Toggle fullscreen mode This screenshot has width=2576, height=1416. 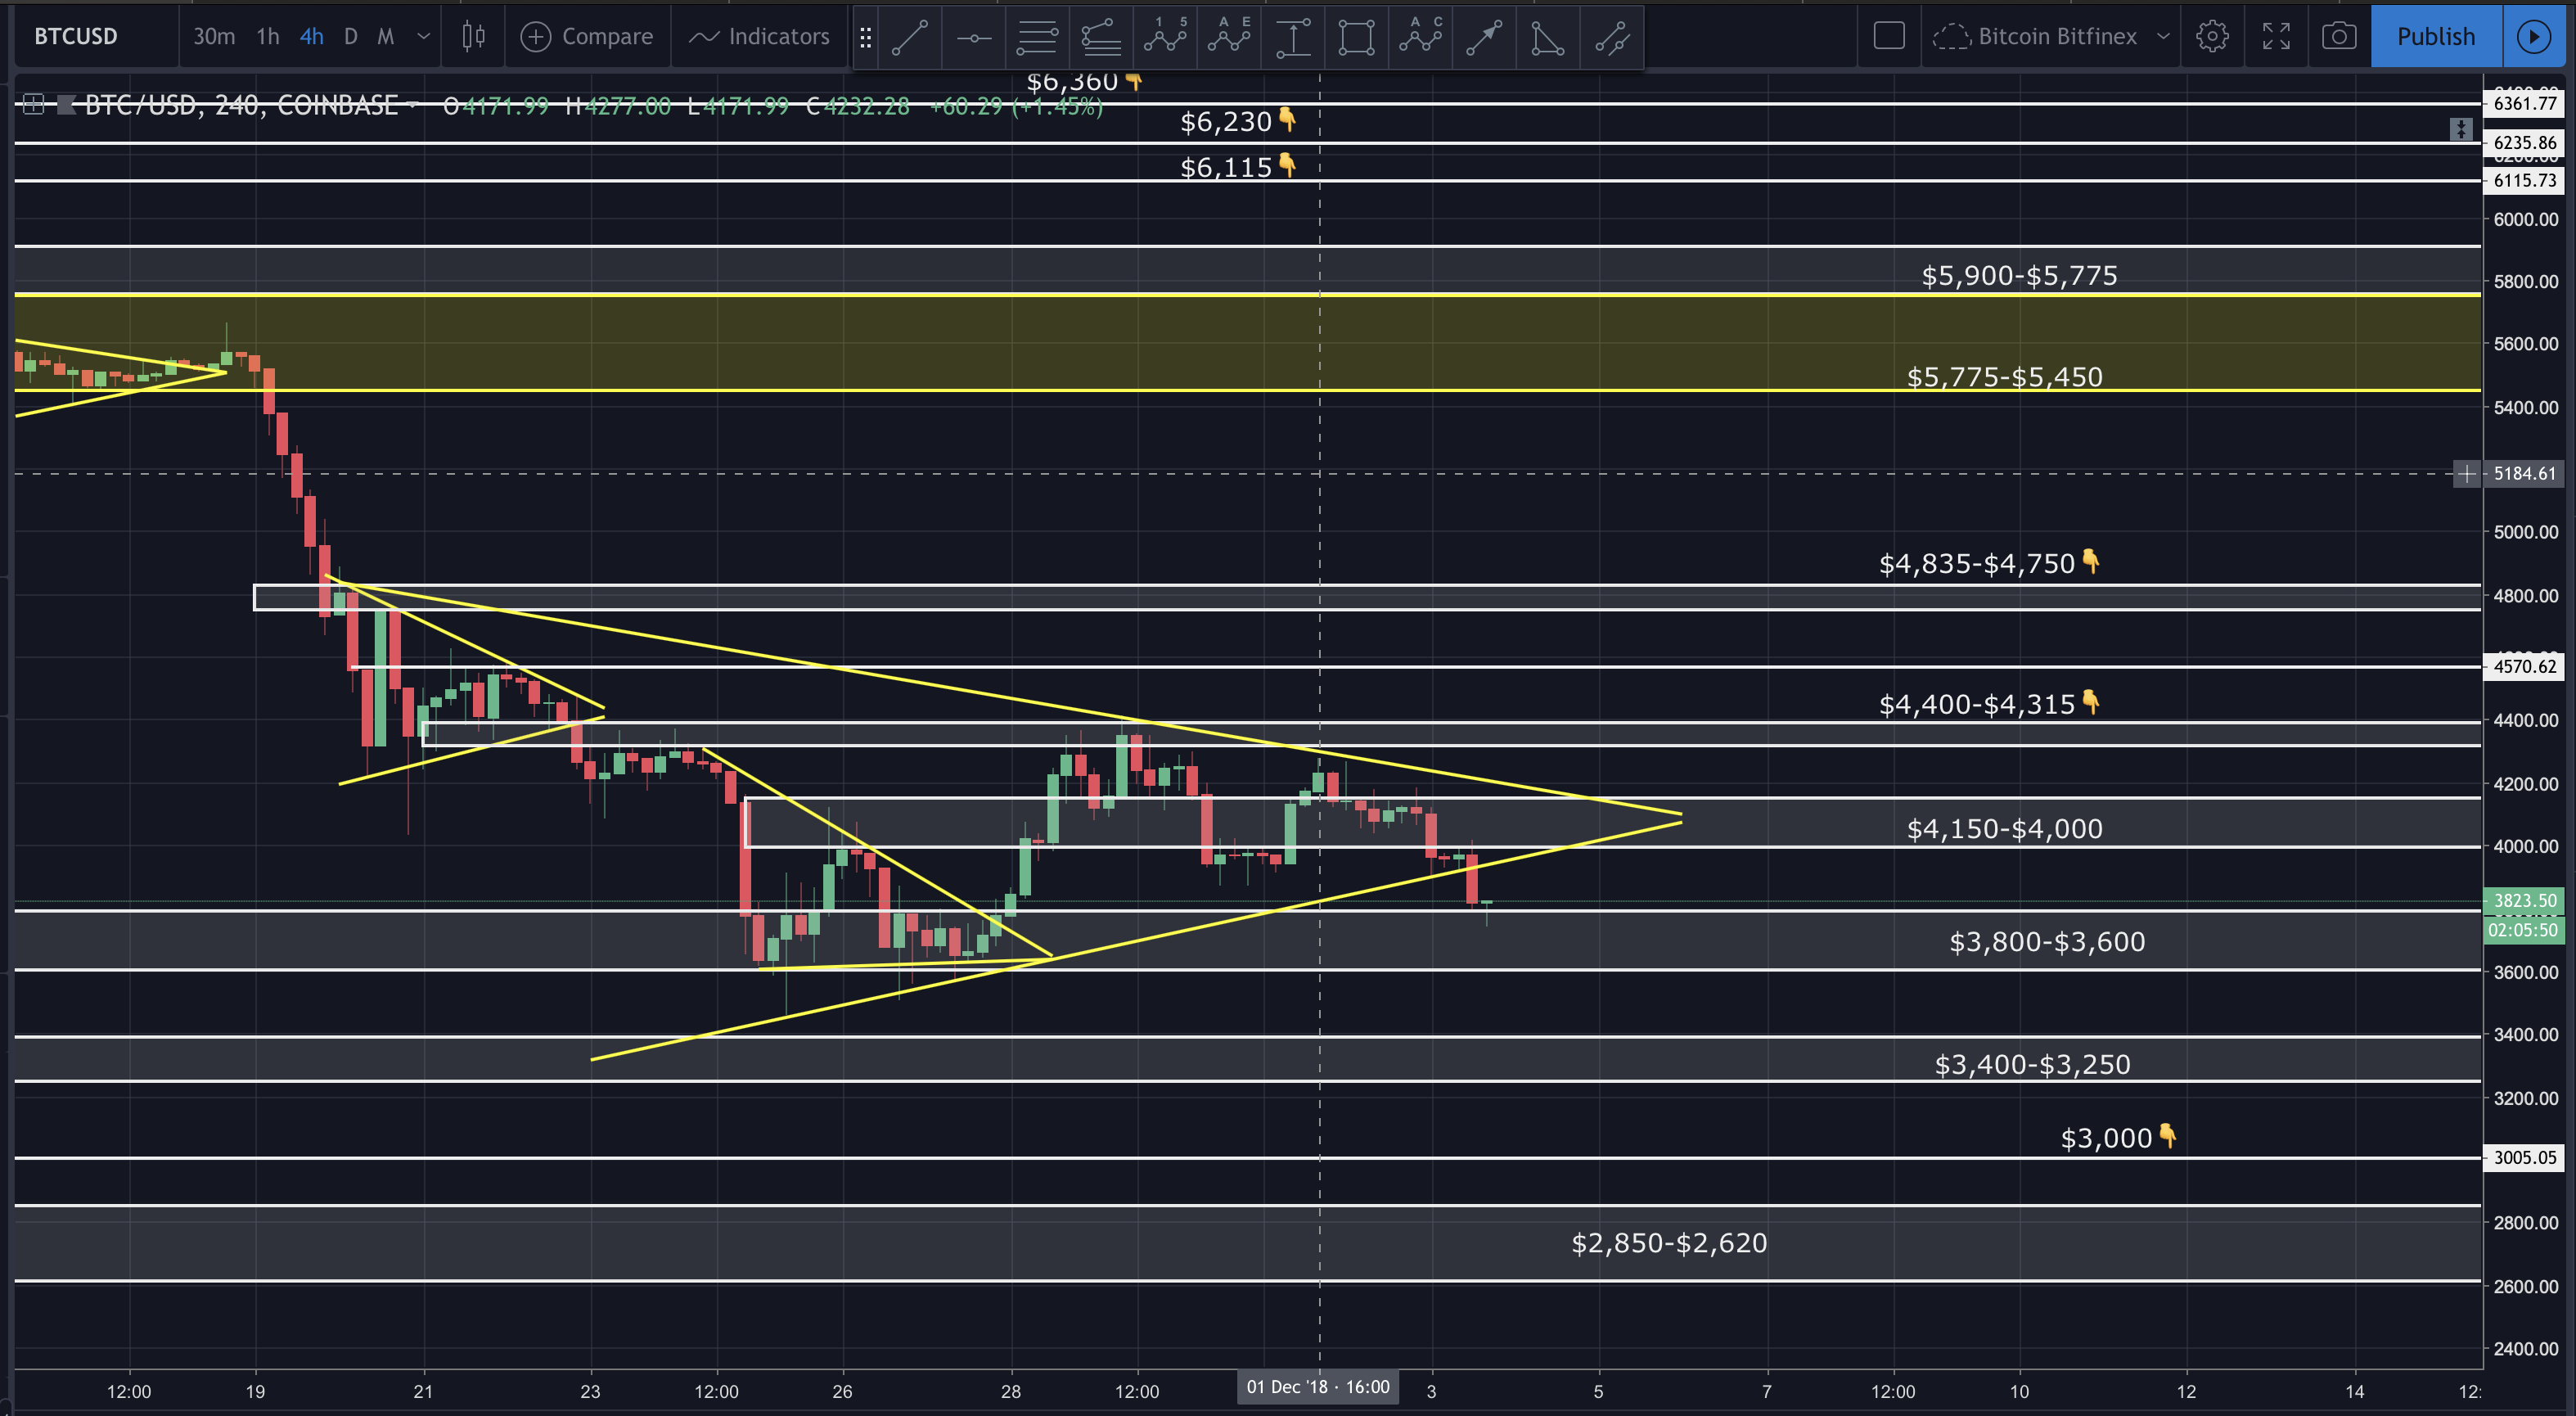coord(2276,37)
